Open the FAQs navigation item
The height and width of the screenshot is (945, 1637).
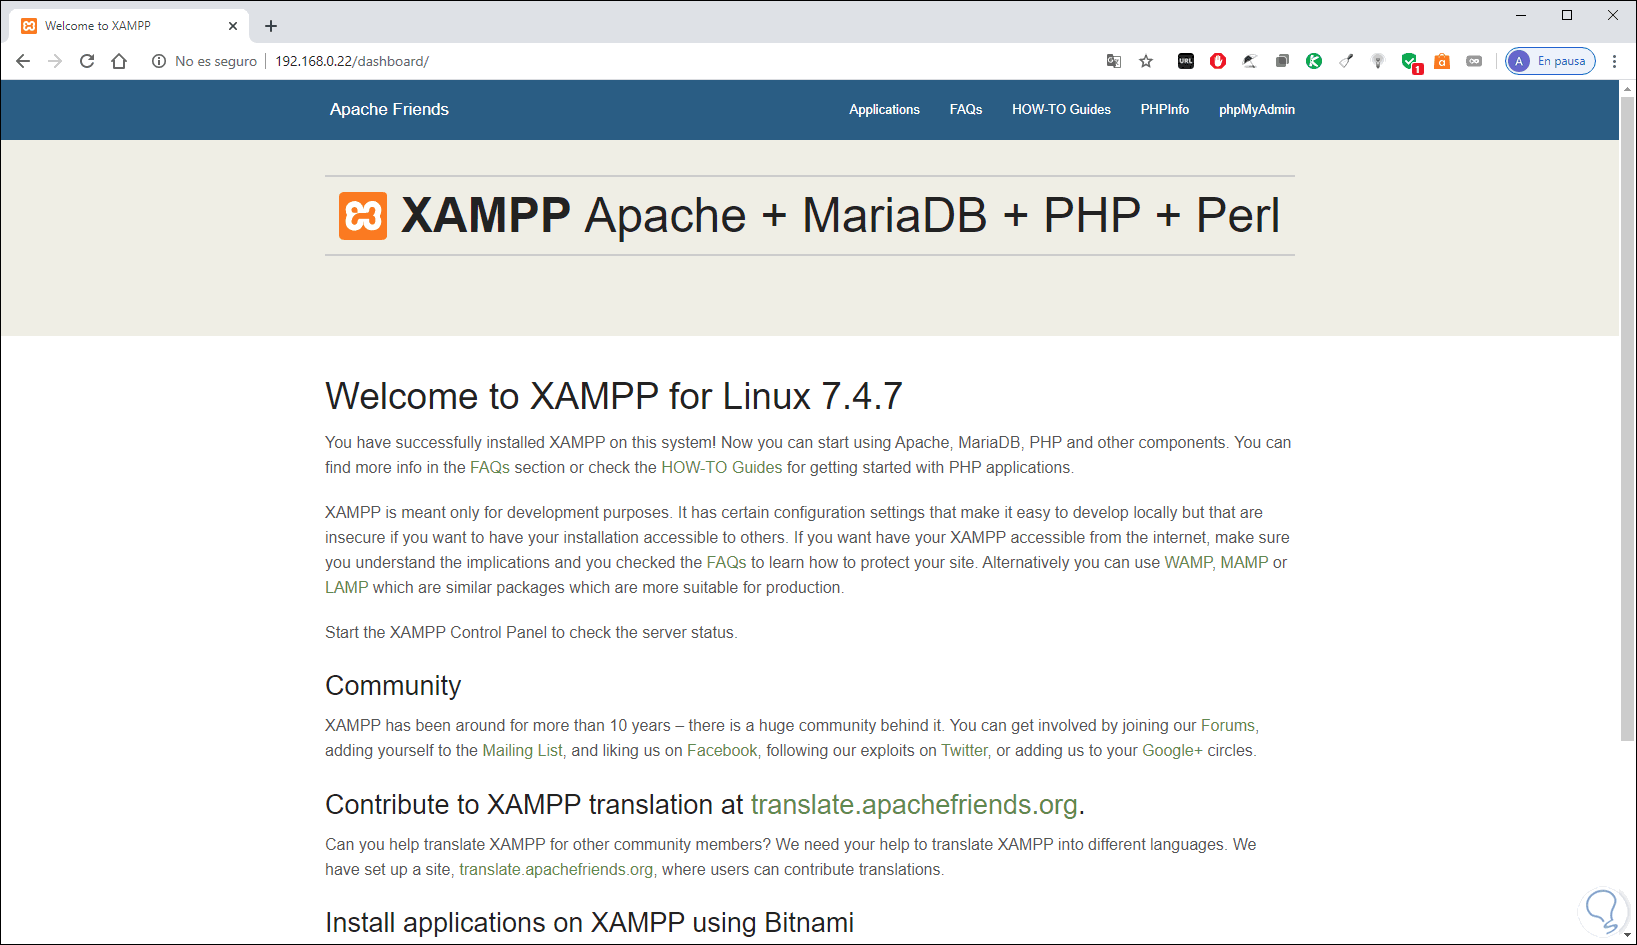(x=966, y=109)
